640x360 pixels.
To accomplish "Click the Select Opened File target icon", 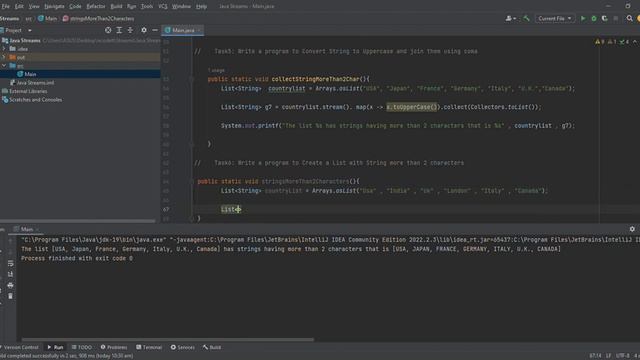I will (x=108, y=30).
